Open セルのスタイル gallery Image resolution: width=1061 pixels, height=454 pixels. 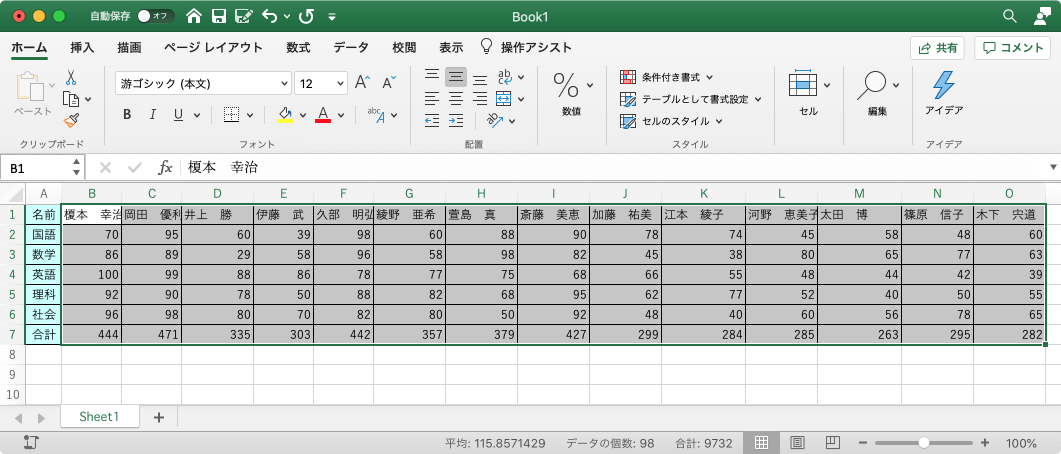(671, 121)
